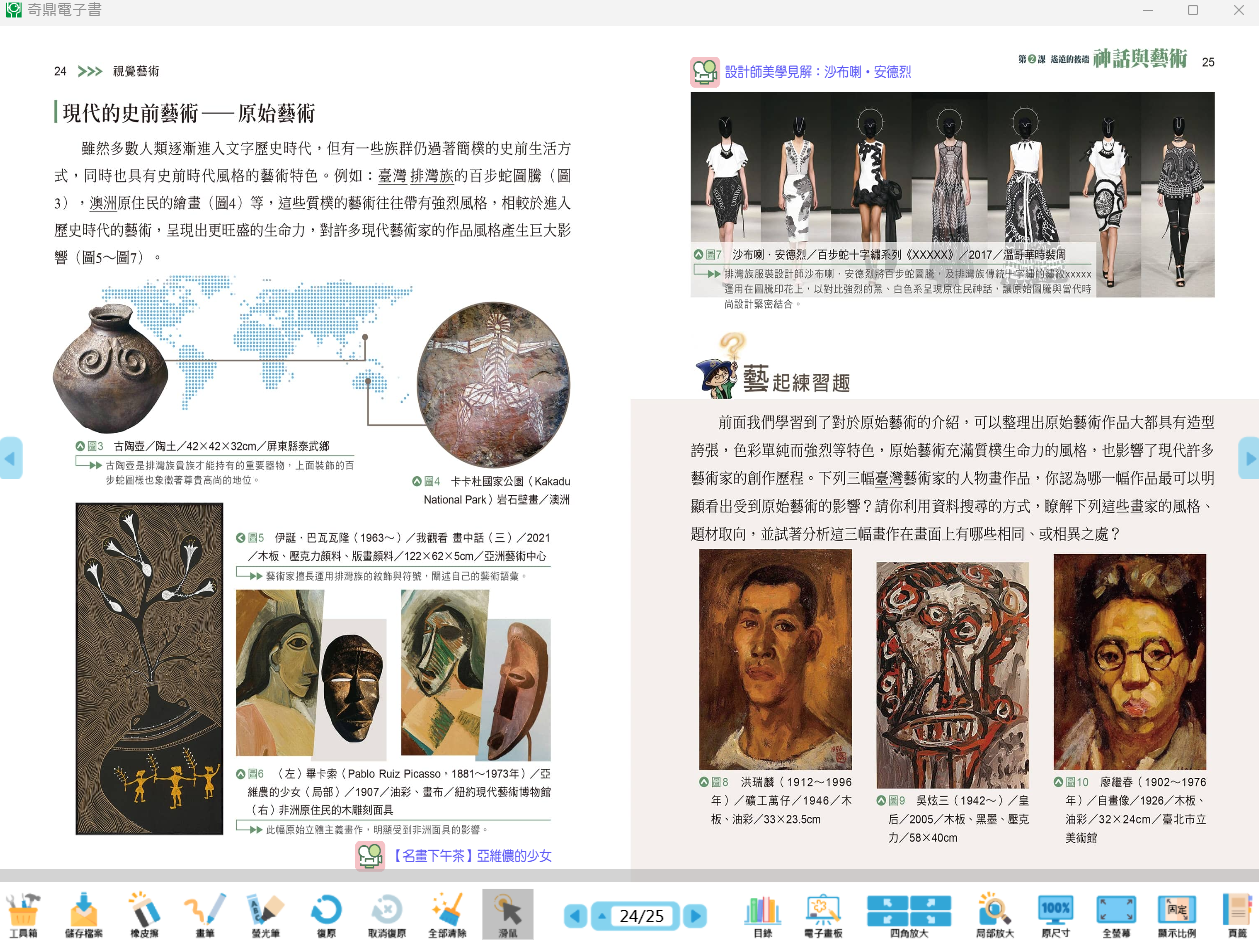Viewport: 1259px width, 945px height.
Task: Enlarge 圖3 古陶壺 pottery image
Action: (110, 367)
